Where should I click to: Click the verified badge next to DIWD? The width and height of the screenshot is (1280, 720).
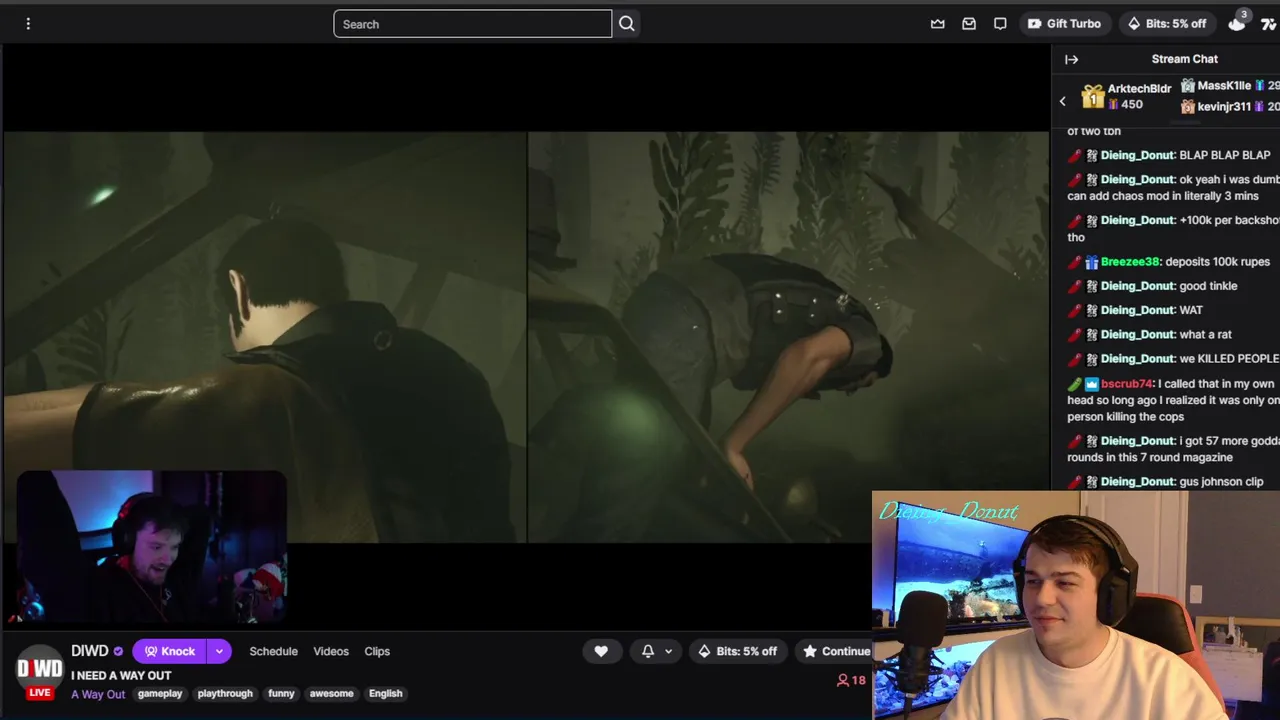tap(118, 651)
